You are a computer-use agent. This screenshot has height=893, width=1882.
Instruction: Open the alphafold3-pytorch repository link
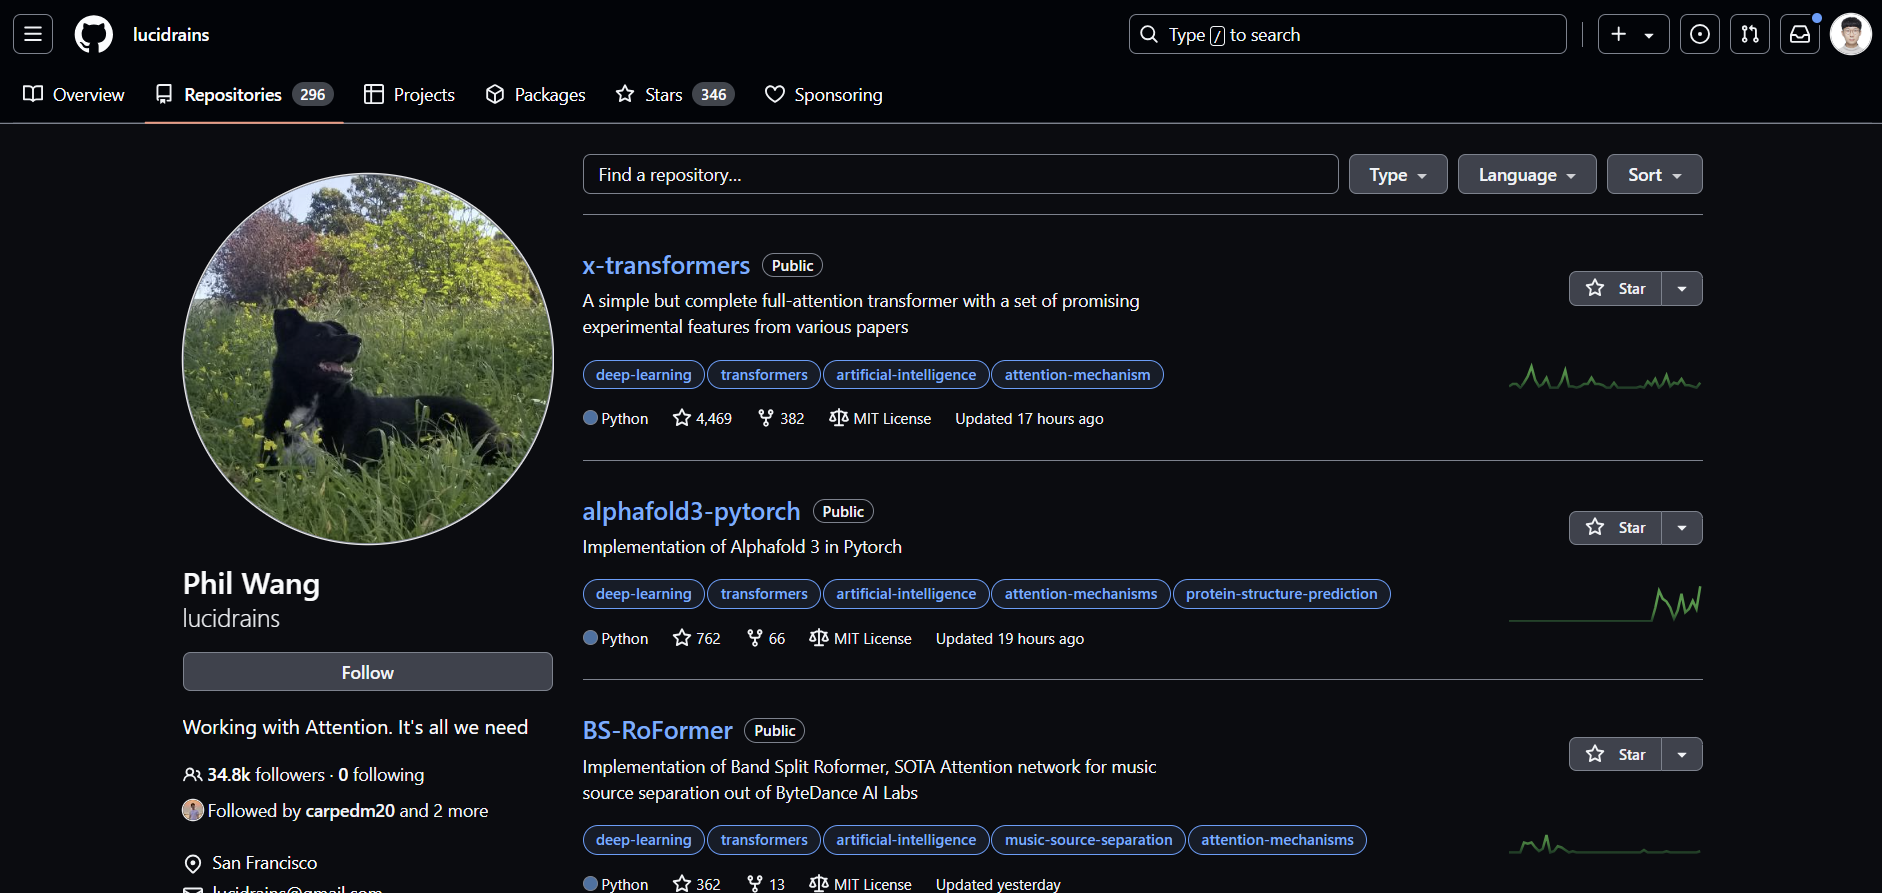pyautogui.click(x=692, y=511)
